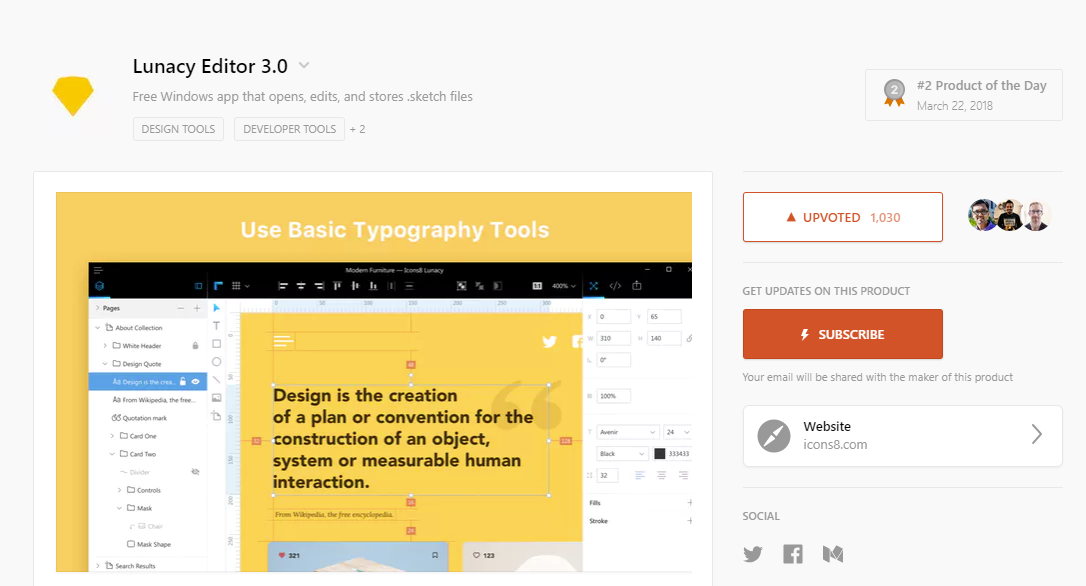
Task: Click Align Top icon in Lunacy toolbar
Action: 337,285
